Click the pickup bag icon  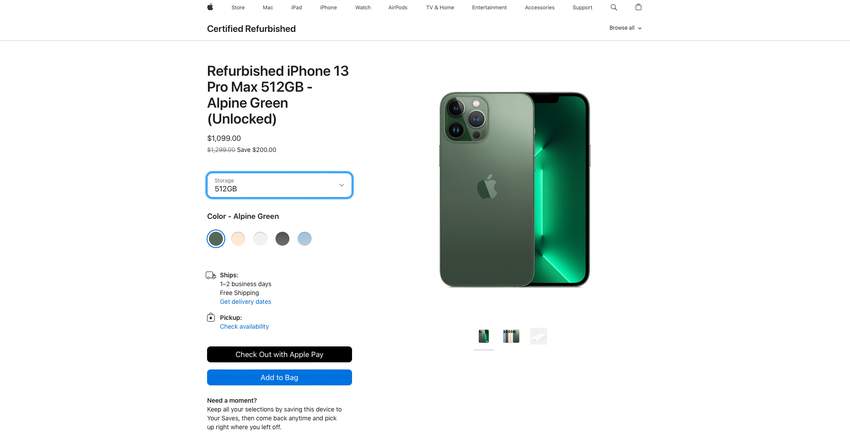pyautogui.click(x=211, y=317)
